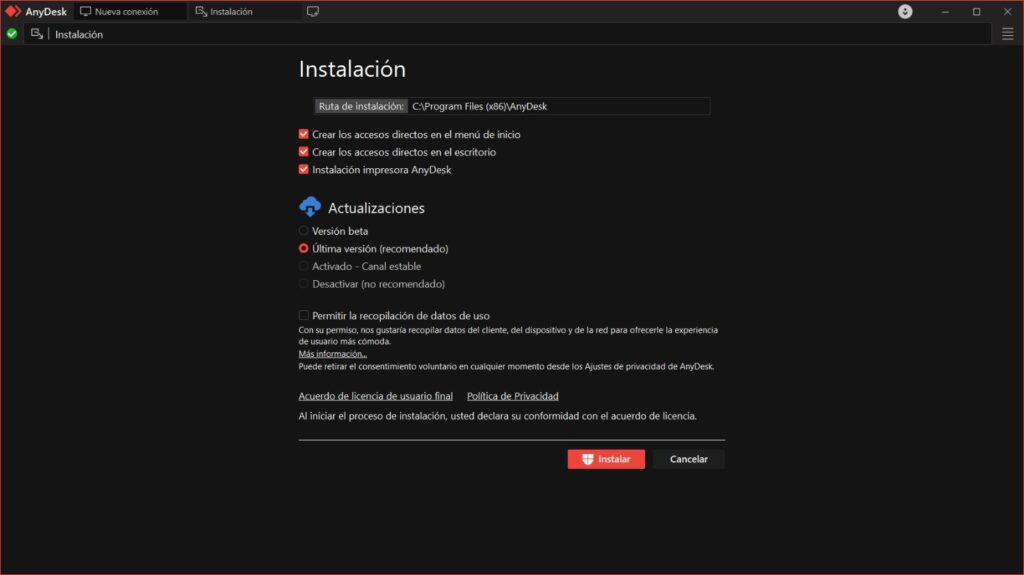Screen dimensions: 1024x575
Task: Open the hamburger main menu
Action: point(1008,34)
